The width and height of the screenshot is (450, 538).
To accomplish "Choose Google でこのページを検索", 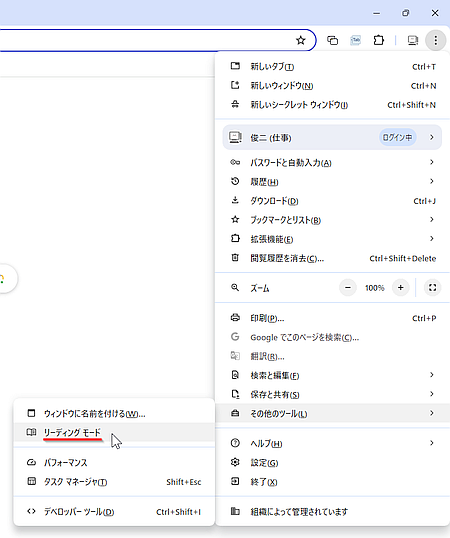I will (x=332, y=338).
